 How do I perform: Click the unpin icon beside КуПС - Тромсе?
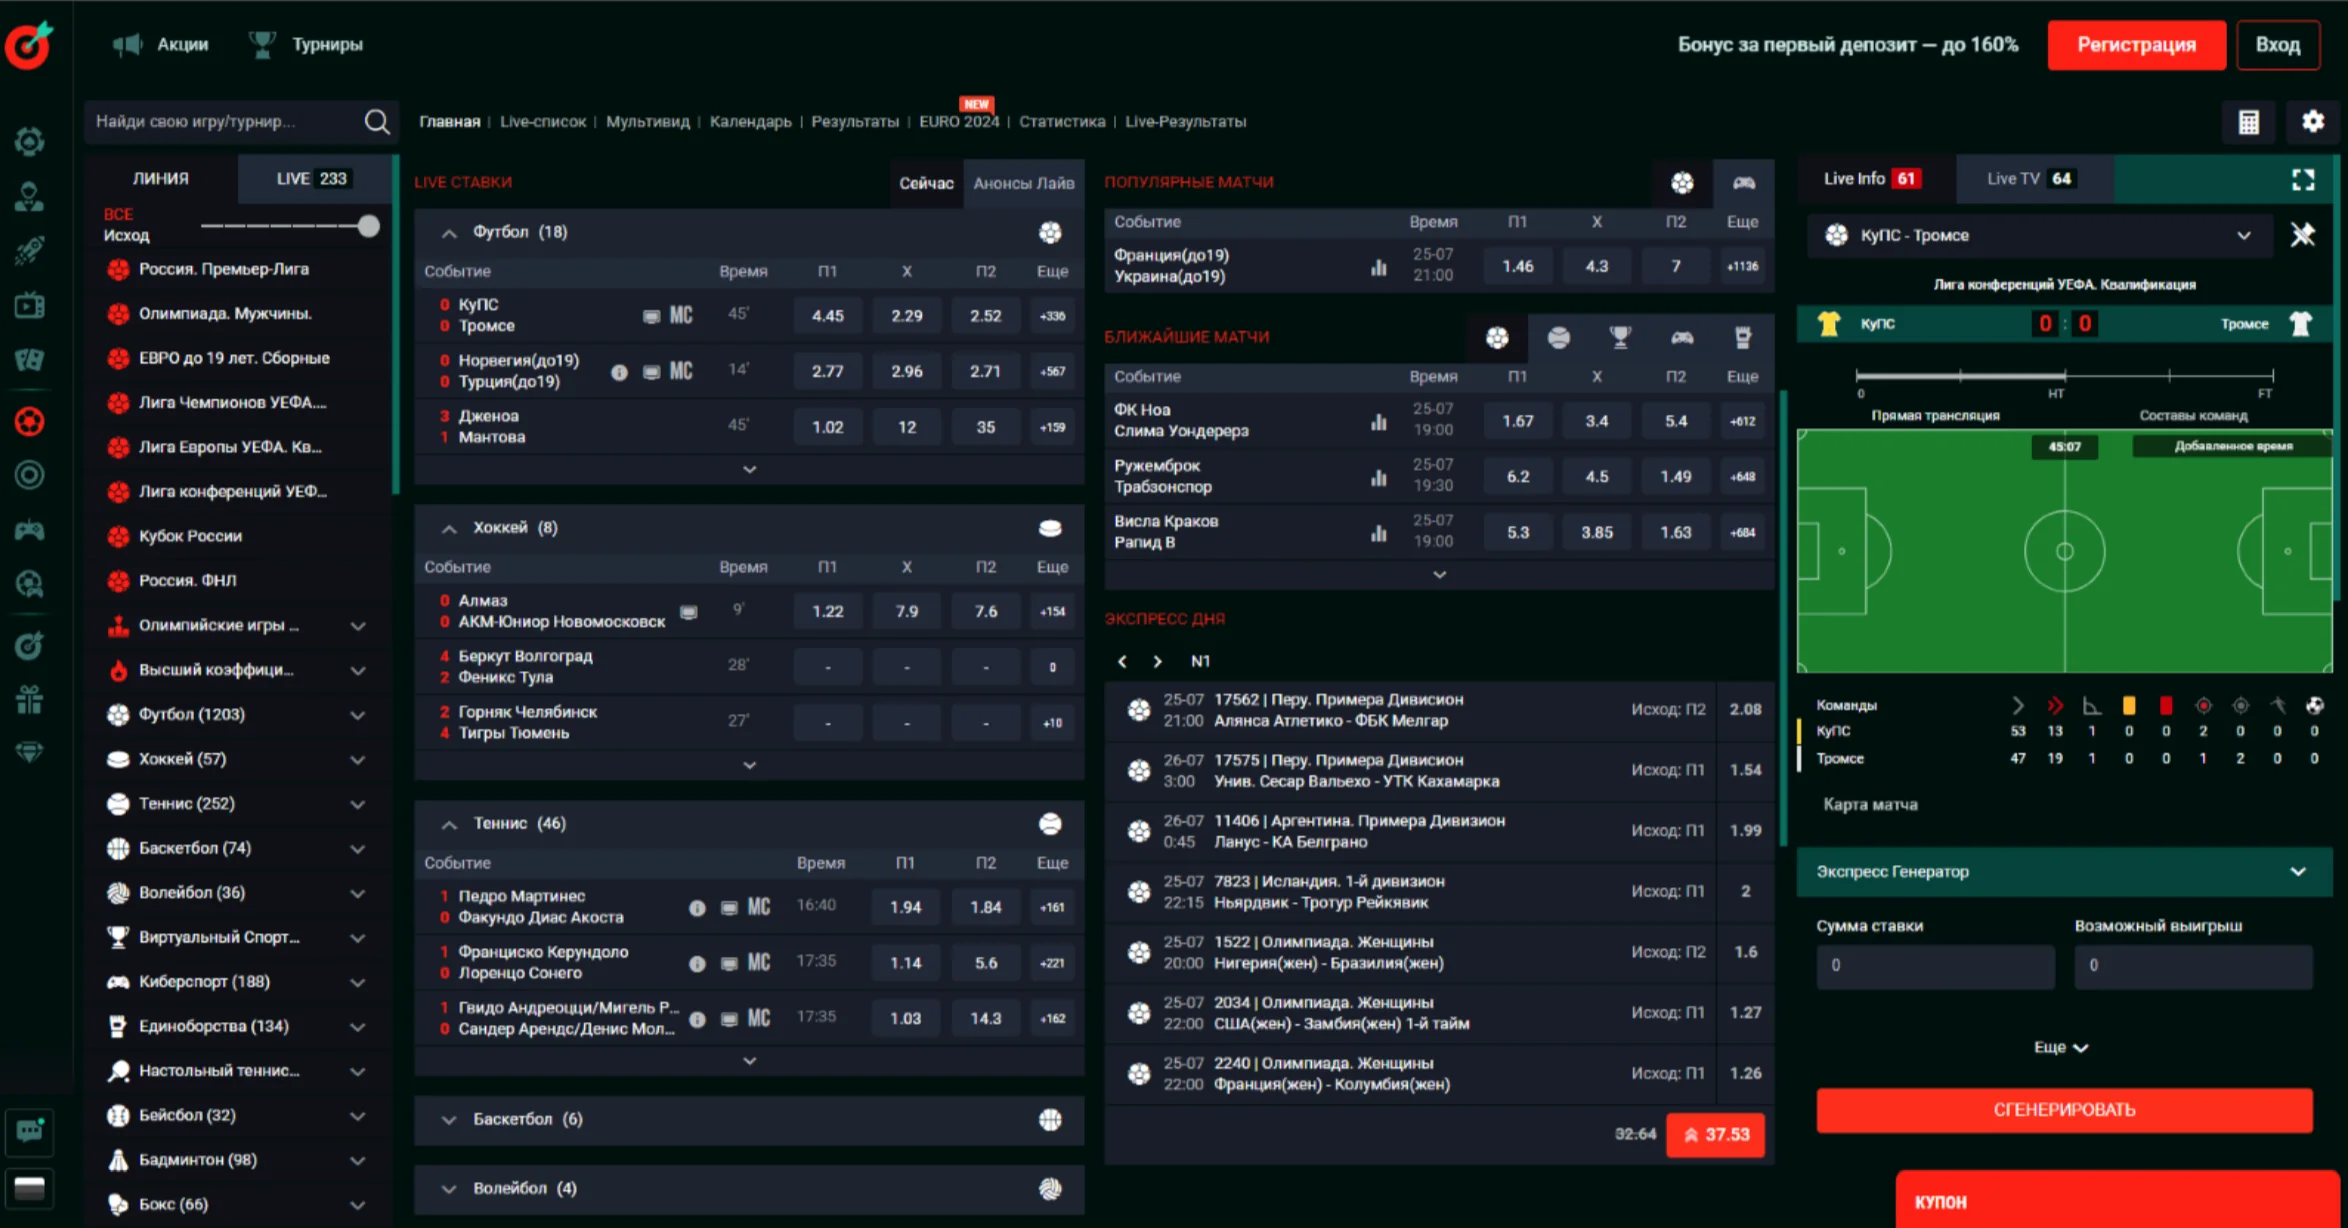[x=2303, y=235]
